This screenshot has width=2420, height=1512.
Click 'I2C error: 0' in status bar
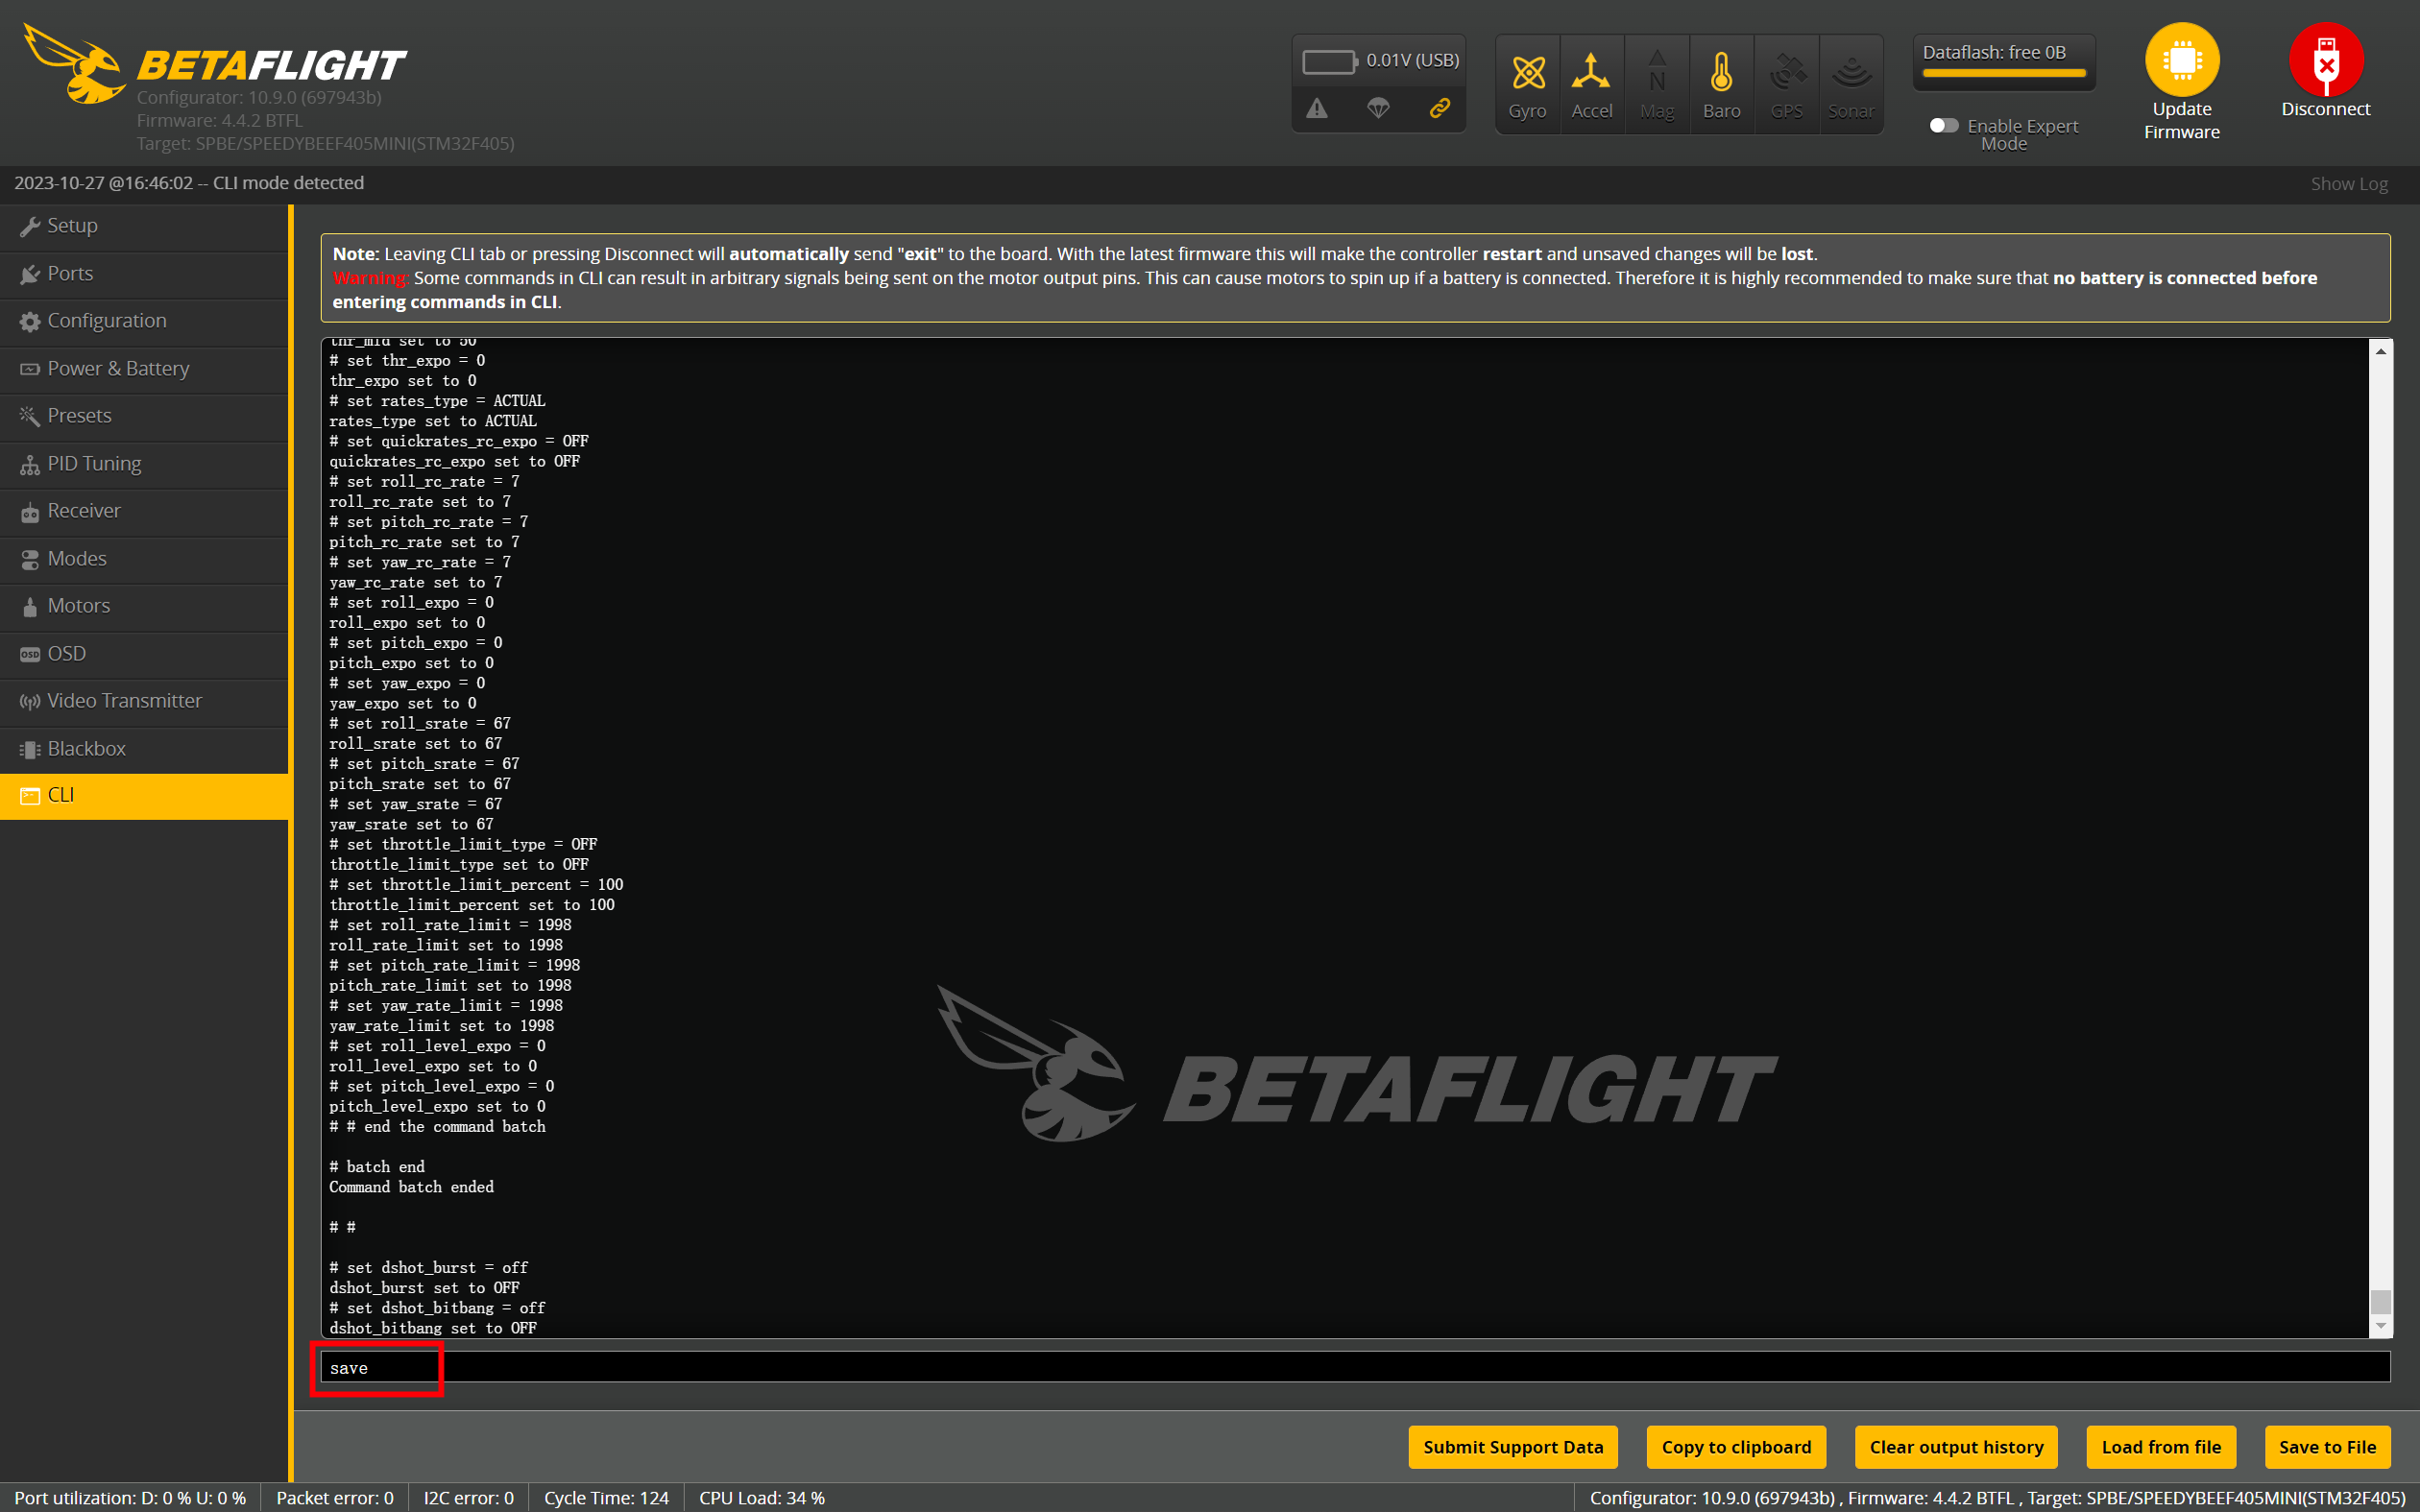pyautogui.click(x=469, y=1498)
